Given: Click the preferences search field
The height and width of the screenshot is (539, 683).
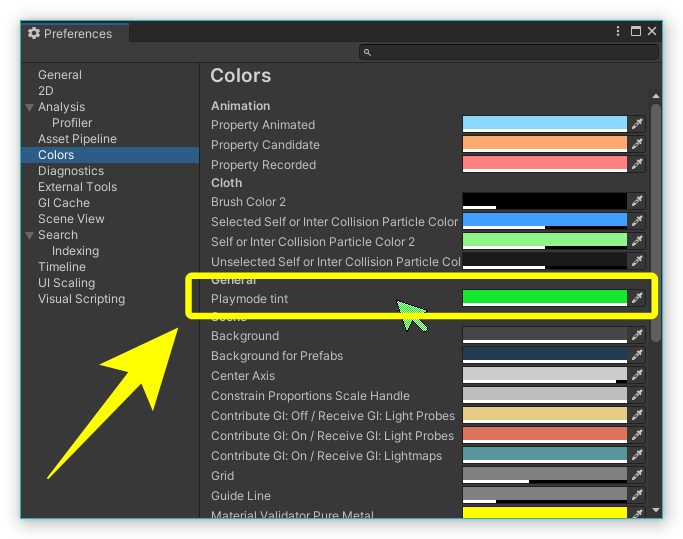Looking at the screenshot, I should (x=510, y=52).
